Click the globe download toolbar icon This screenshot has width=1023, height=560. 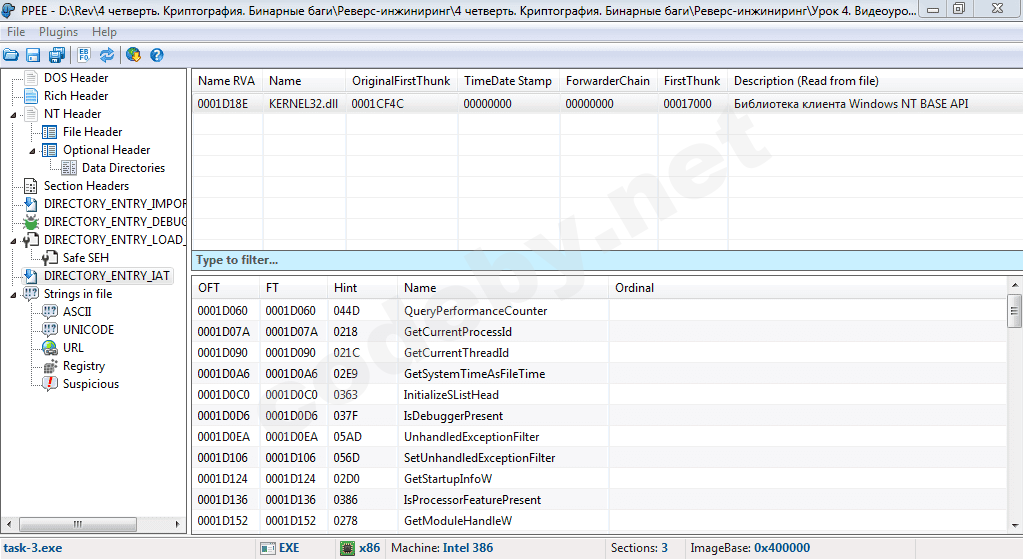click(x=133, y=55)
